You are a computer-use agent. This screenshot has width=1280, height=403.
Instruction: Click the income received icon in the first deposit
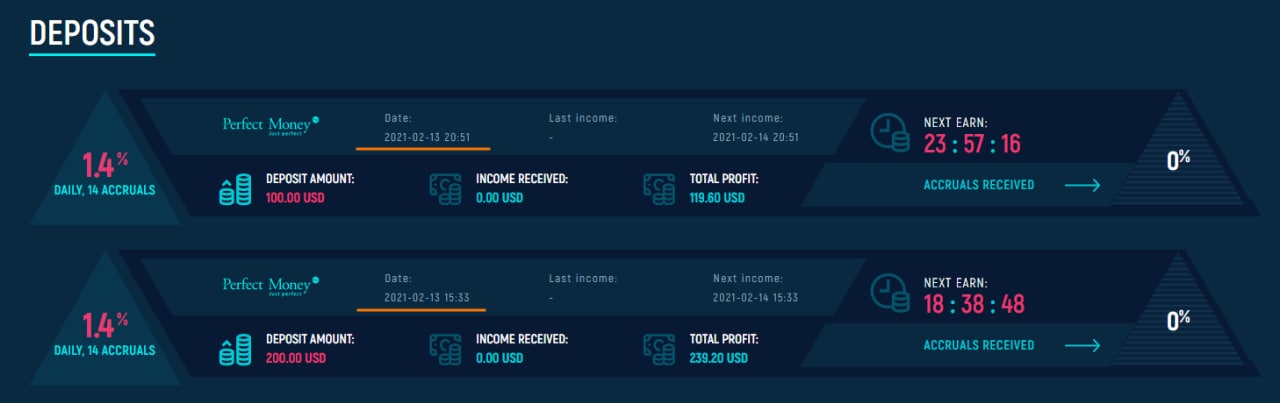click(x=445, y=189)
